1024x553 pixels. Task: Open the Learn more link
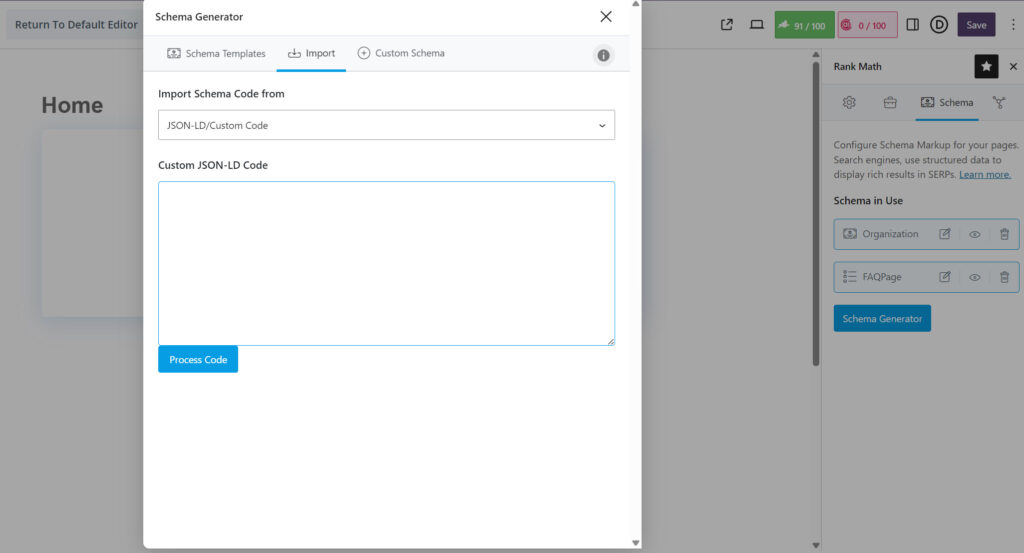[x=985, y=175]
